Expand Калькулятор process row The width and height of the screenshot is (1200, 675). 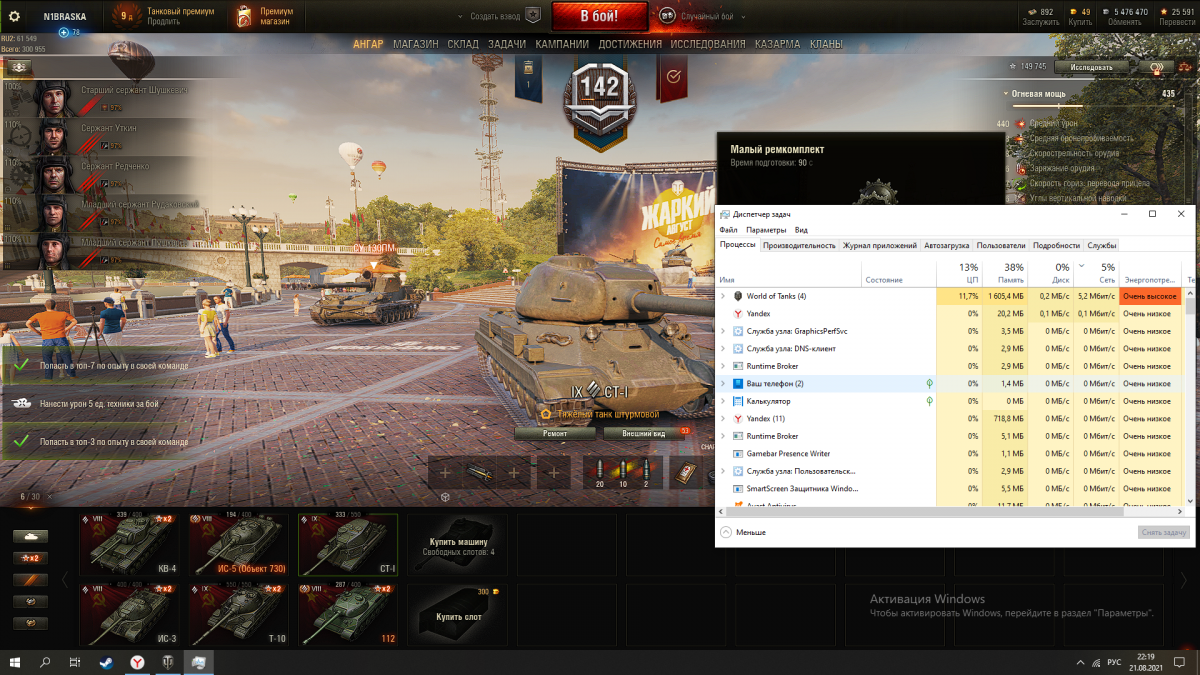pyautogui.click(x=723, y=401)
